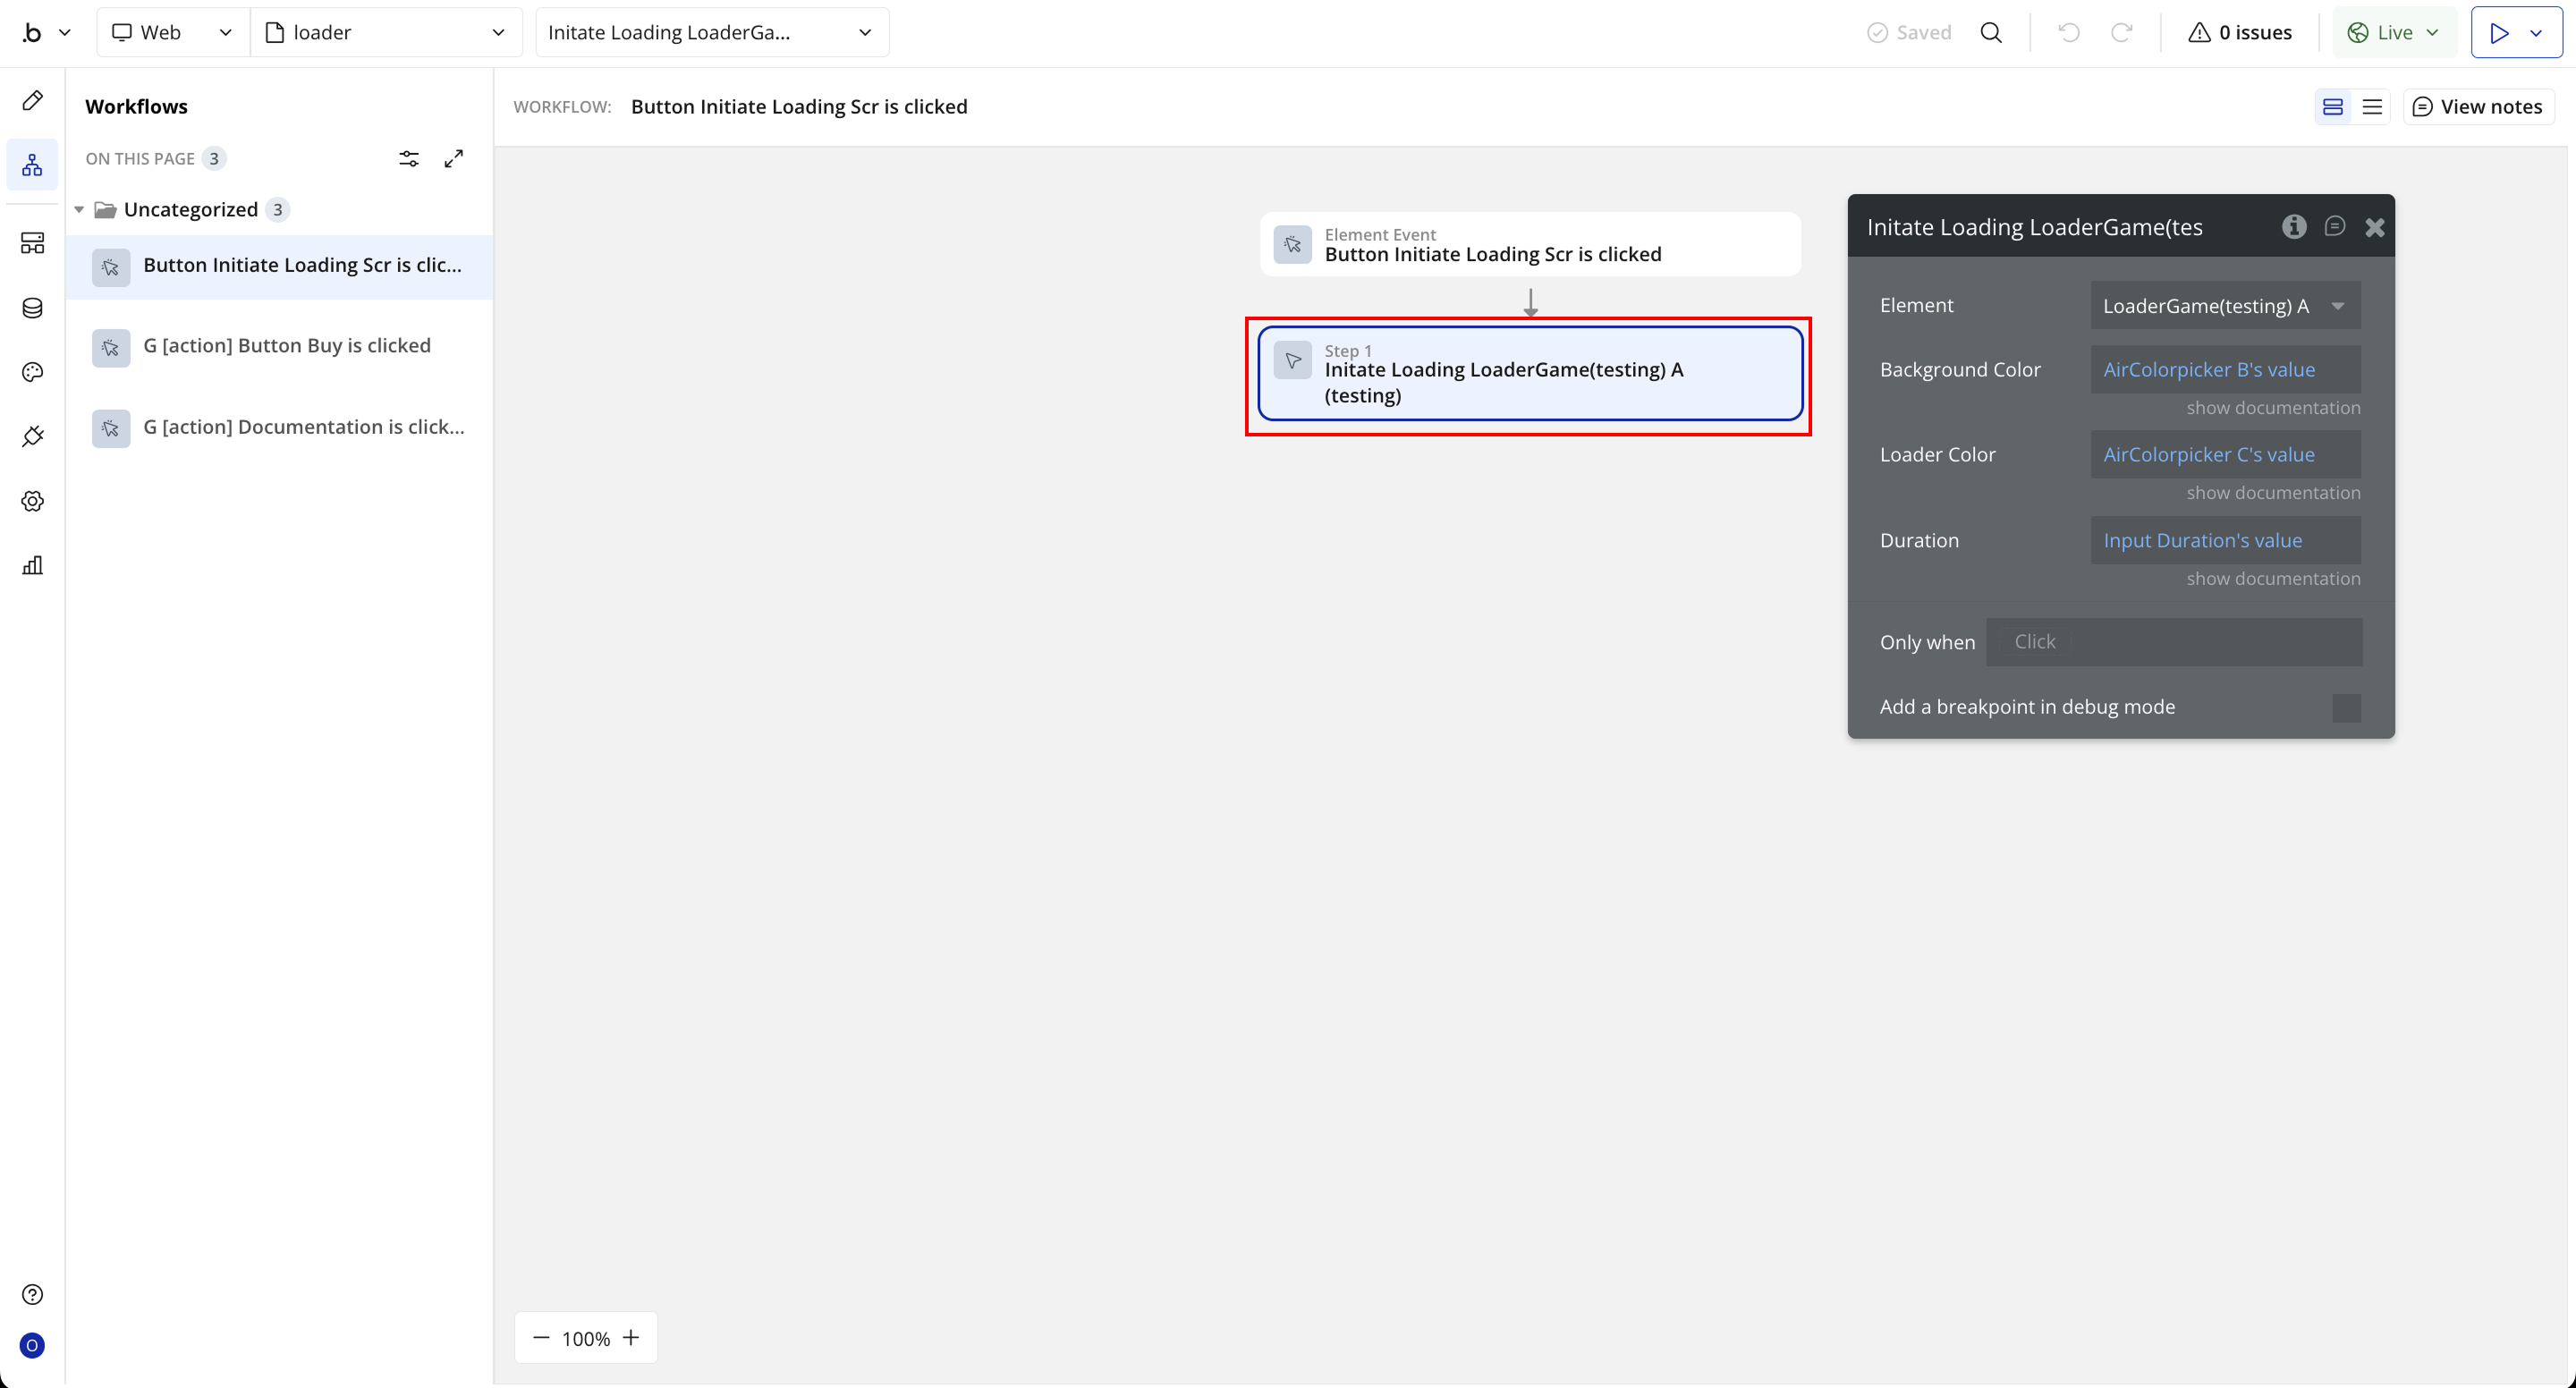Select G [action] Documentation is clicked workflow
Viewport: 2576px width, 1388px height.
303,427
